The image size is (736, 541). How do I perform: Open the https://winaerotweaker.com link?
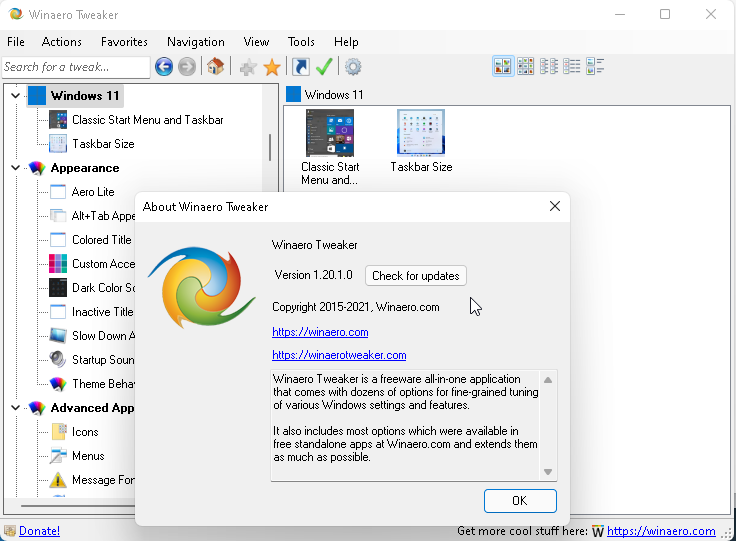coord(339,355)
